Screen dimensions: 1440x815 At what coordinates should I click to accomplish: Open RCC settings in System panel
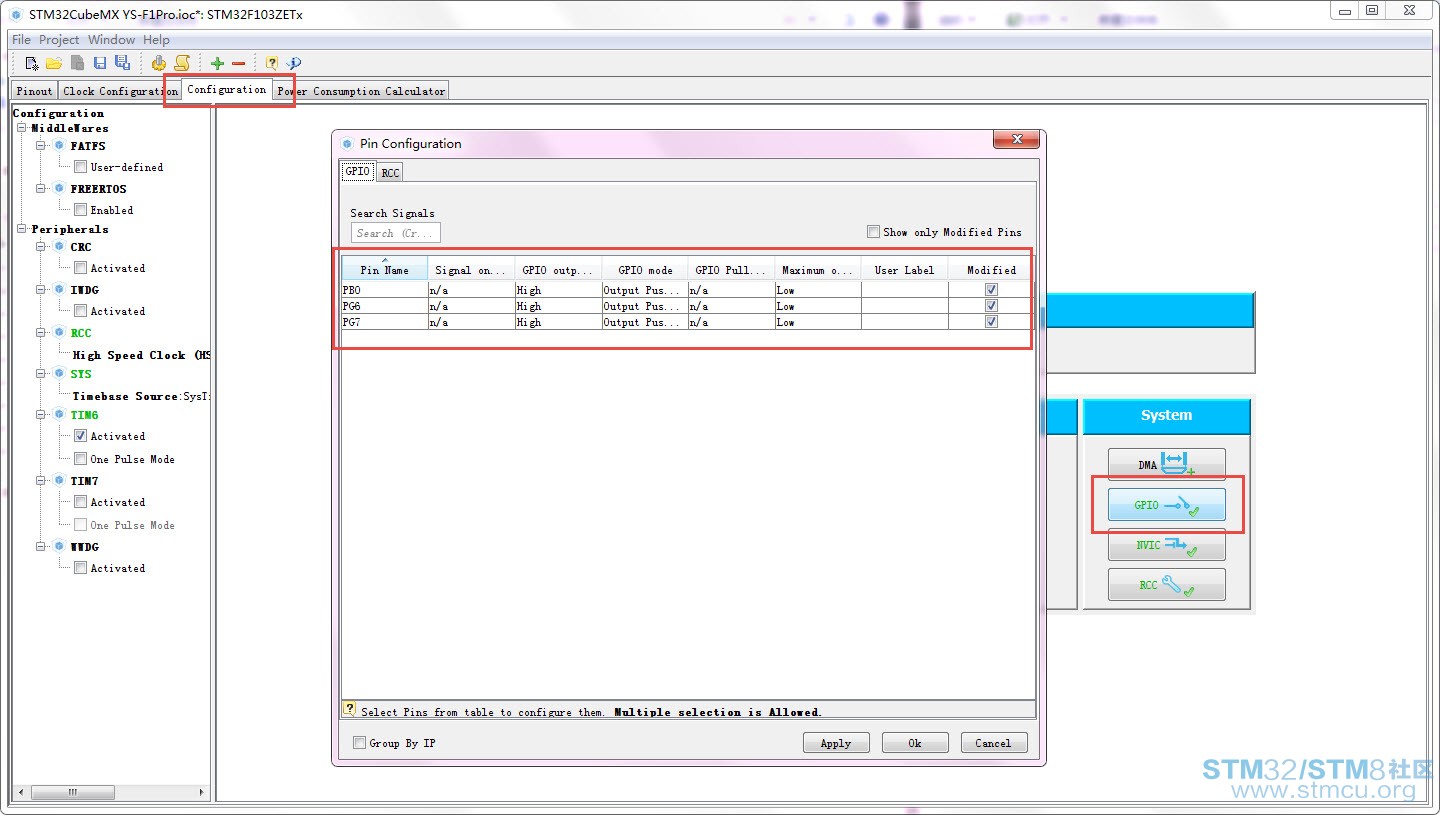coord(1166,585)
